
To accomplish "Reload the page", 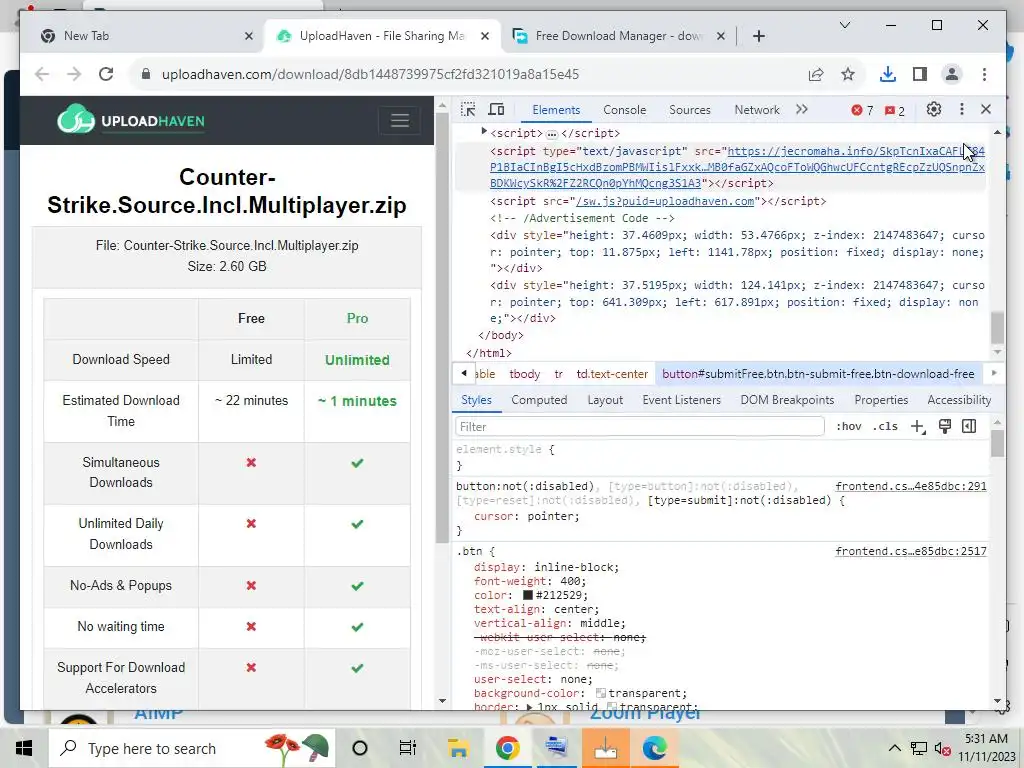I will click(106, 74).
